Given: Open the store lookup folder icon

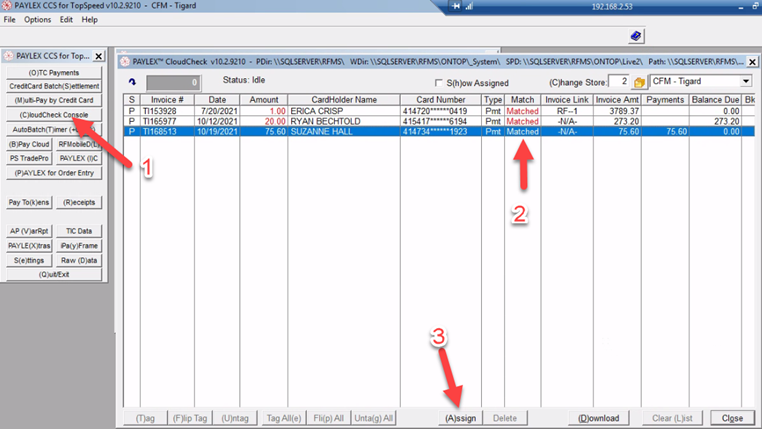Looking at the screenshot, I should [639, 81].
